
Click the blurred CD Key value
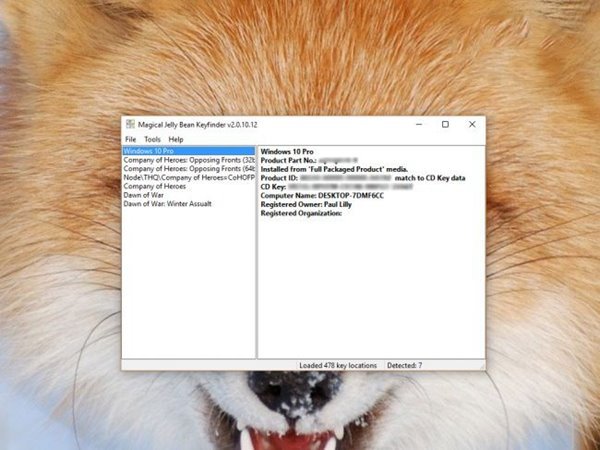[x=350, y=187]
